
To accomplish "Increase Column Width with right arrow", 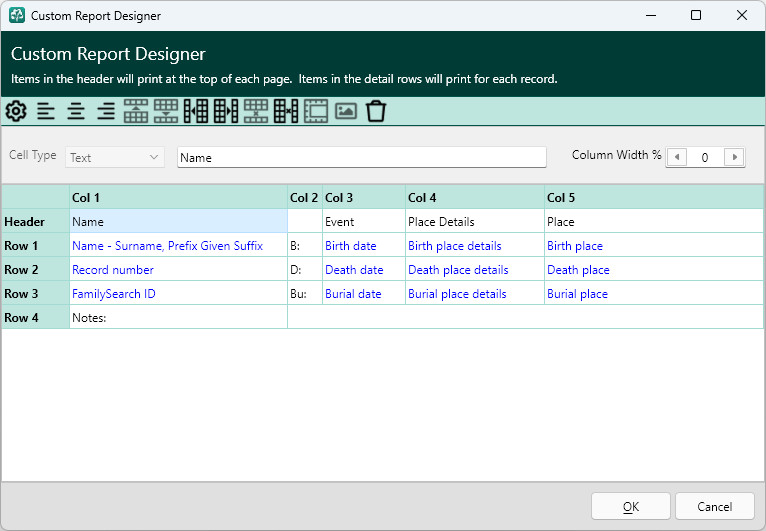I will click(x=734, y=157).
